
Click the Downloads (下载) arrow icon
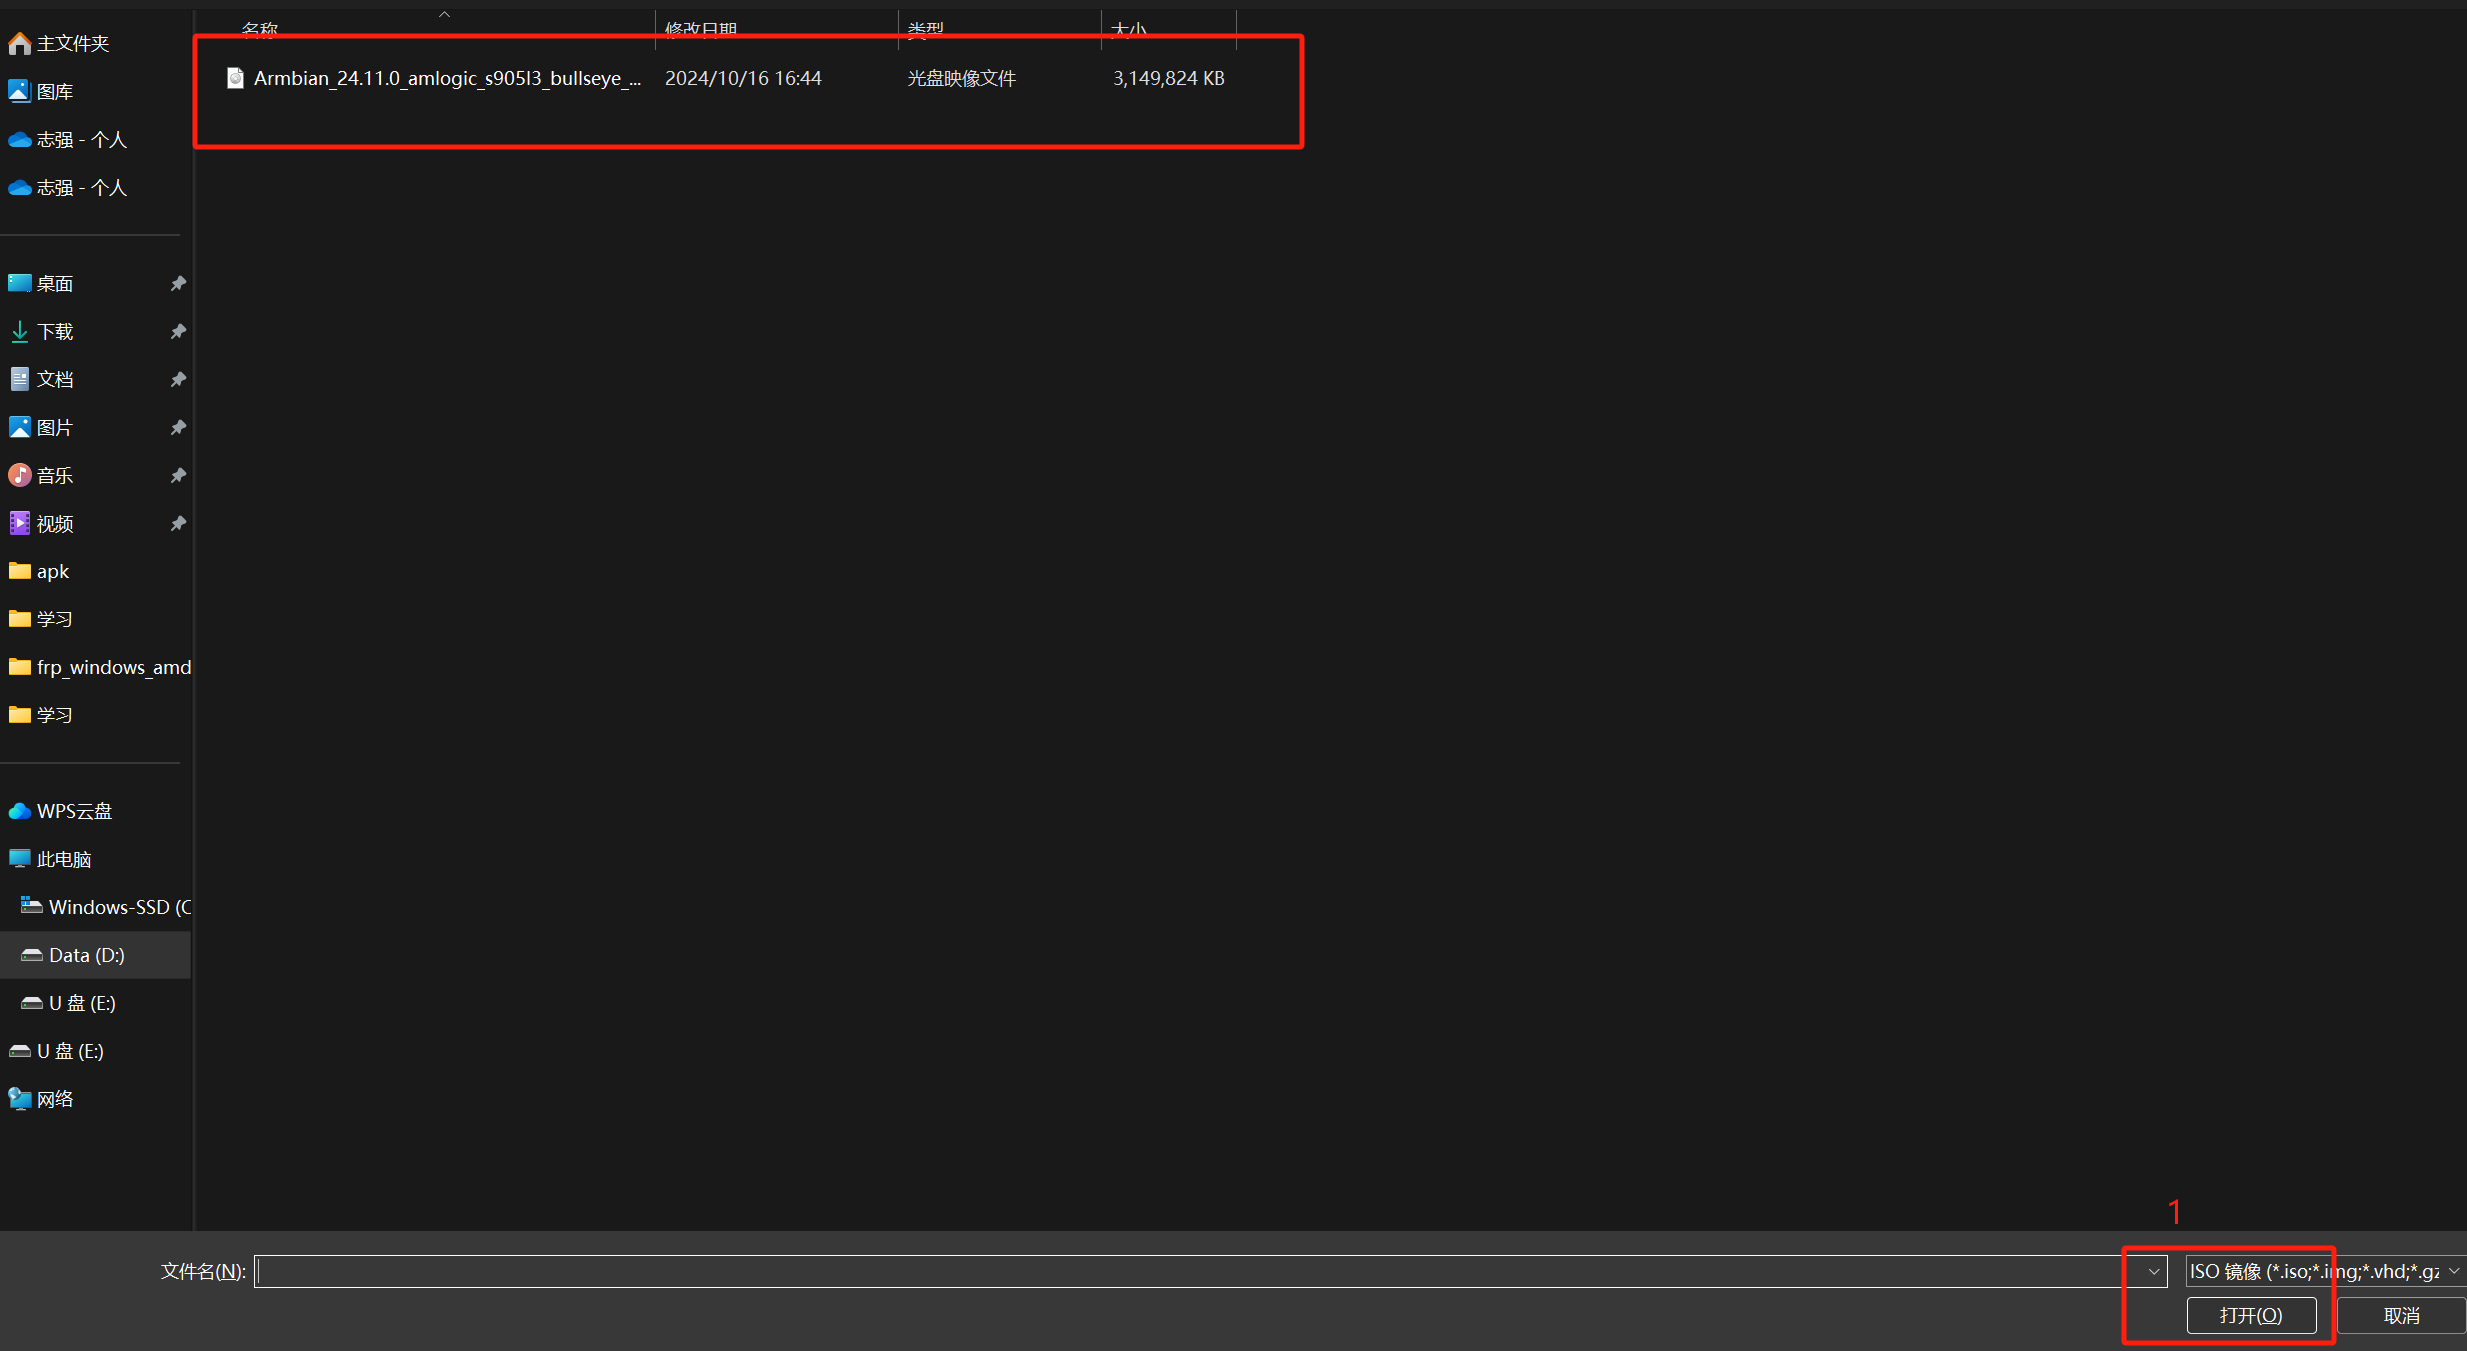[19, 331]
